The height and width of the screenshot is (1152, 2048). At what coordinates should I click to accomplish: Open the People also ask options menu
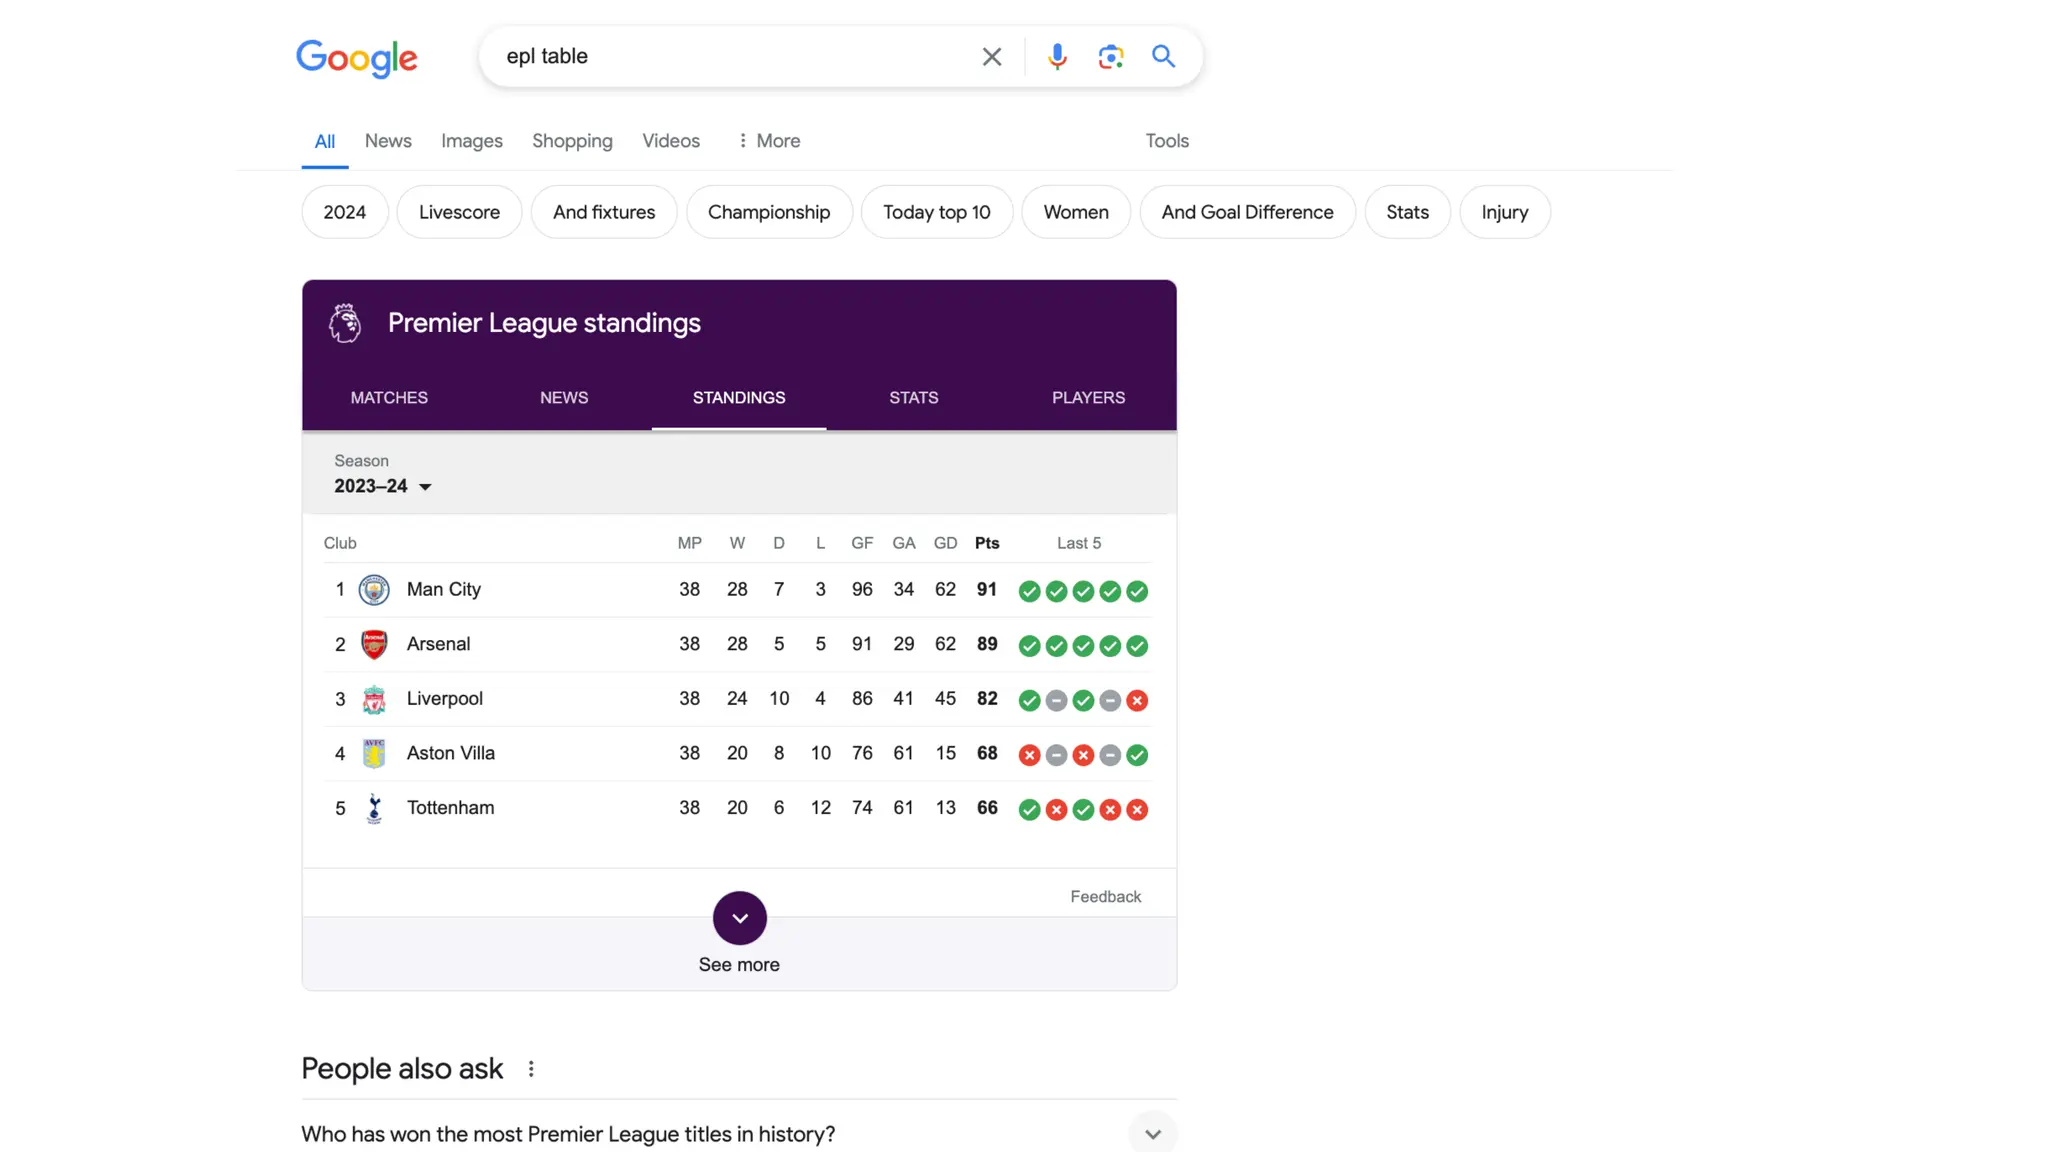point(531,1069)
